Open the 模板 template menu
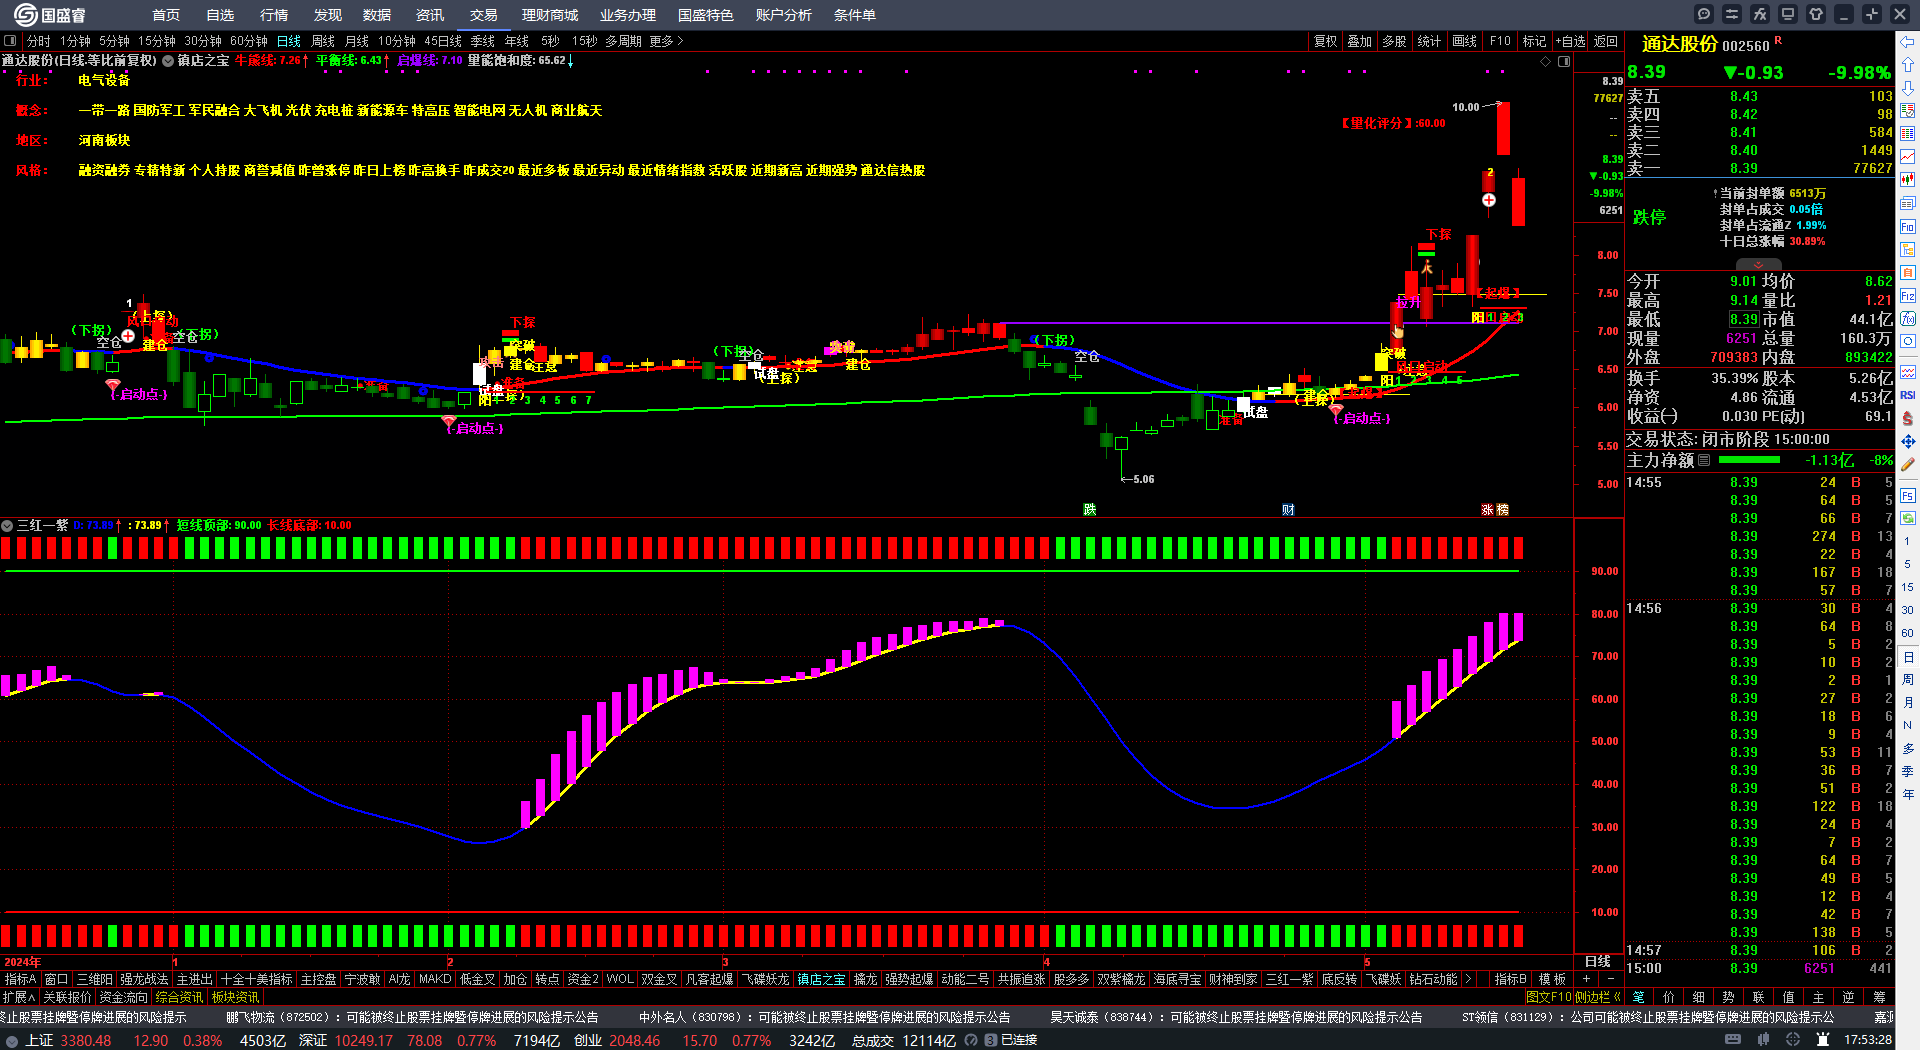This screenshot has width=1920, height=1050. tap(1552, 979)
